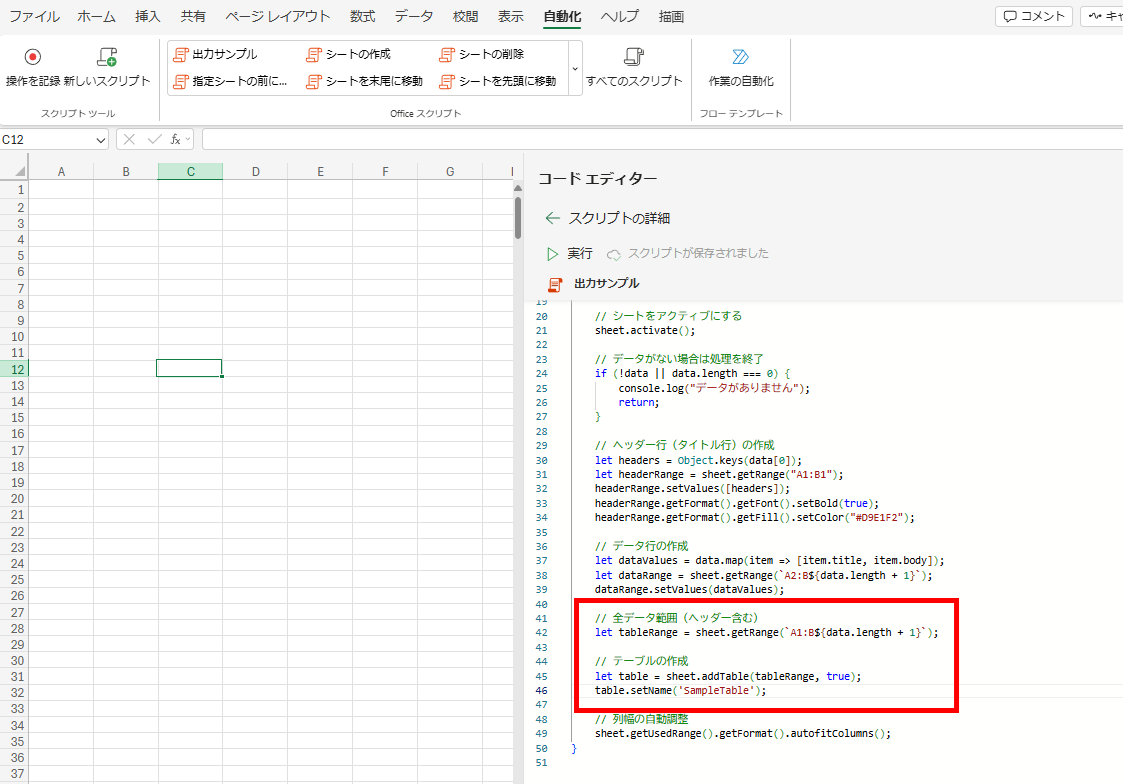The width and height of the screenshot is (1123, 784).
Task: Select cell C12 in the worksheet
Action: coord(189,369)
